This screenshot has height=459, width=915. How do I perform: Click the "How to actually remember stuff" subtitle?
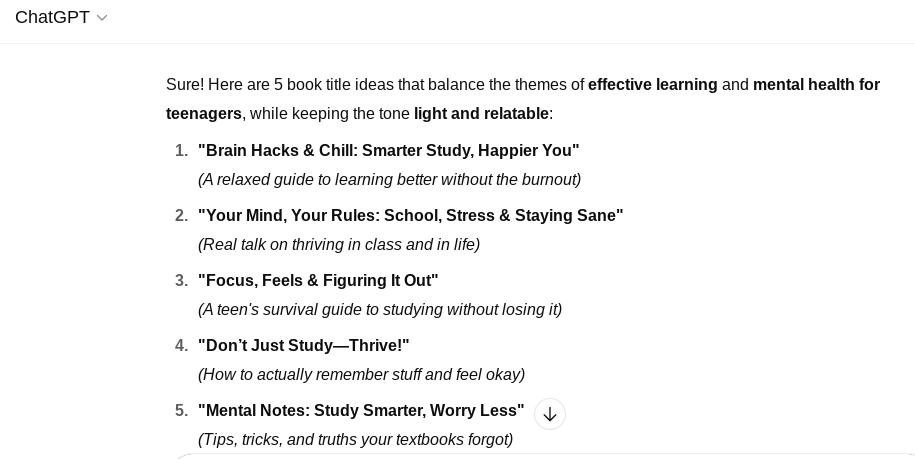(361, 374)
